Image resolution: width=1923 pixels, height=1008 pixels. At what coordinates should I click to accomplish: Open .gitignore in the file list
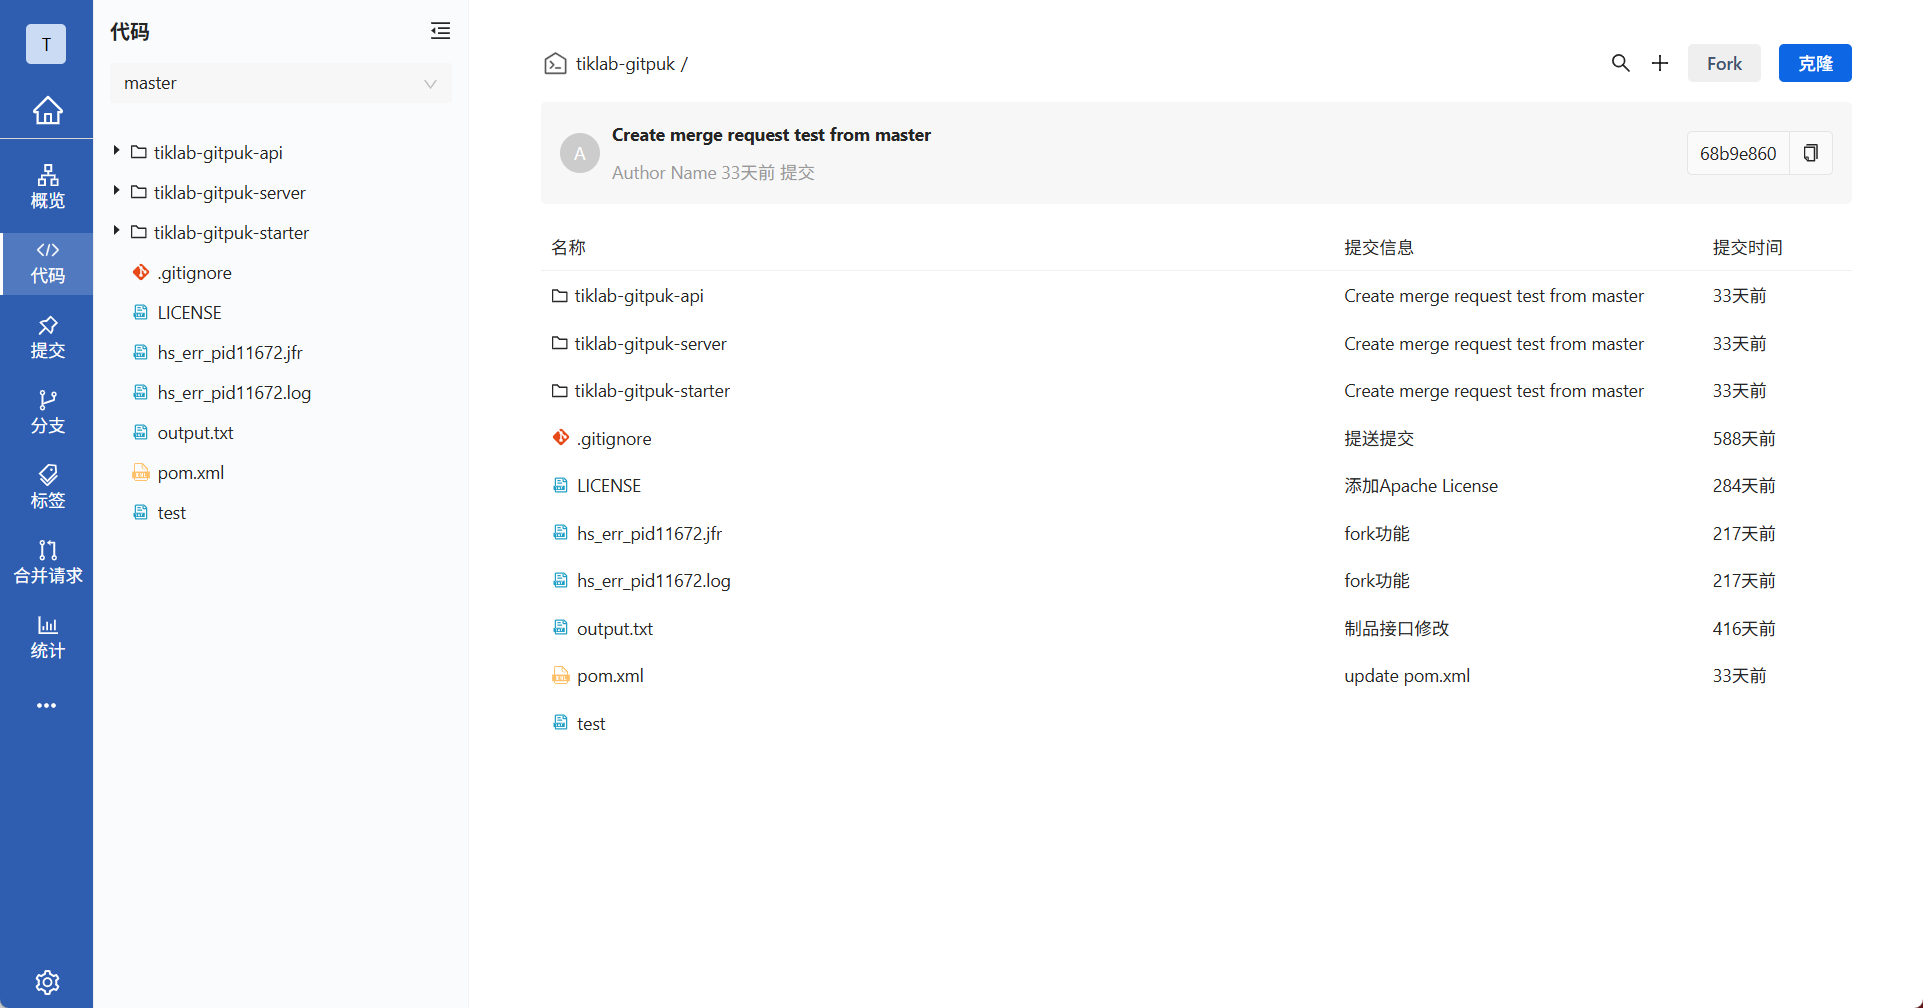(x=614, y=439)
